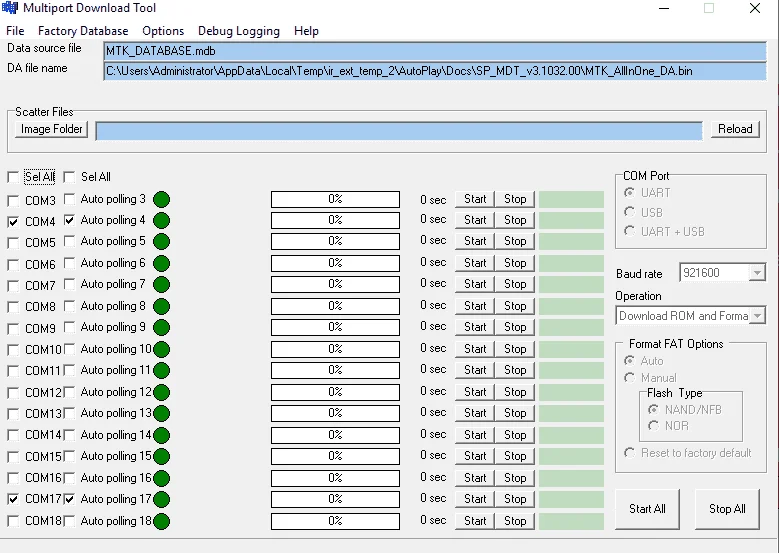779x553 pixels.
Task: Open the Factory Database menu
Action: [x=83, y=31]
